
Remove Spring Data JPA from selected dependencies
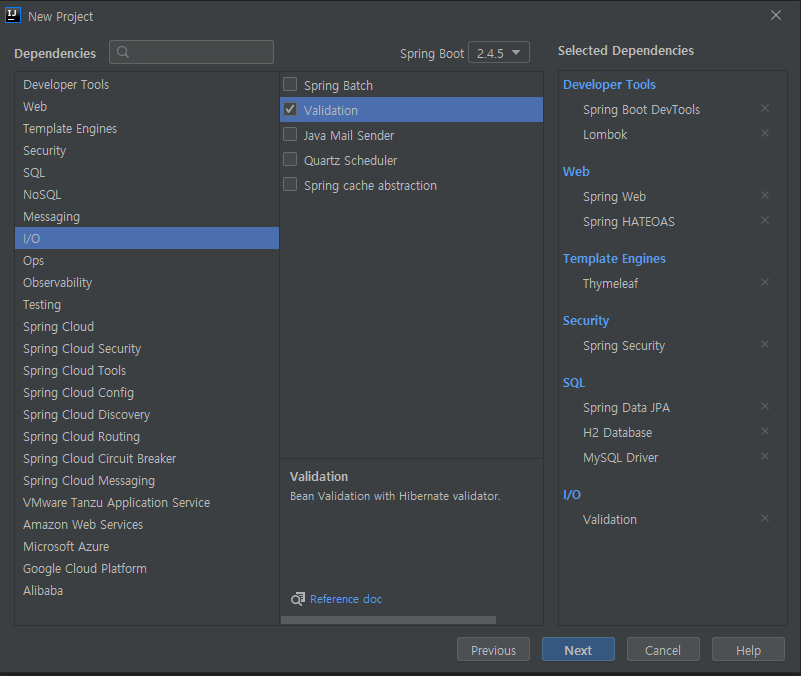tap(765, 406)
